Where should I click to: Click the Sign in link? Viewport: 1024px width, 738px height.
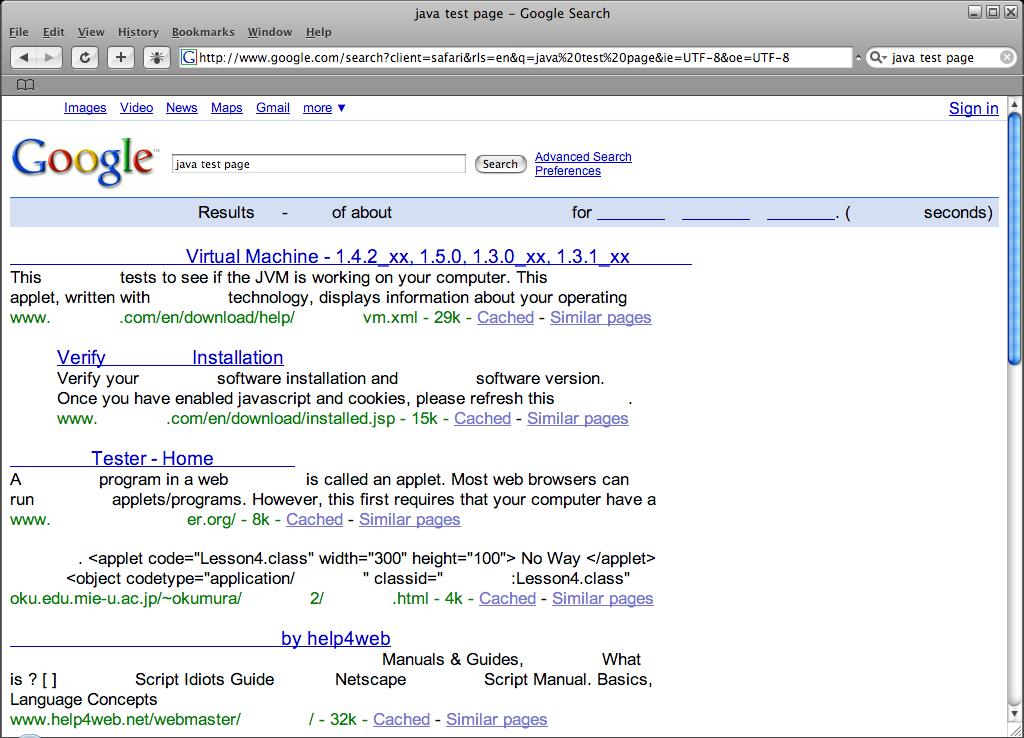pyautogui.click(x=974, y=108)
